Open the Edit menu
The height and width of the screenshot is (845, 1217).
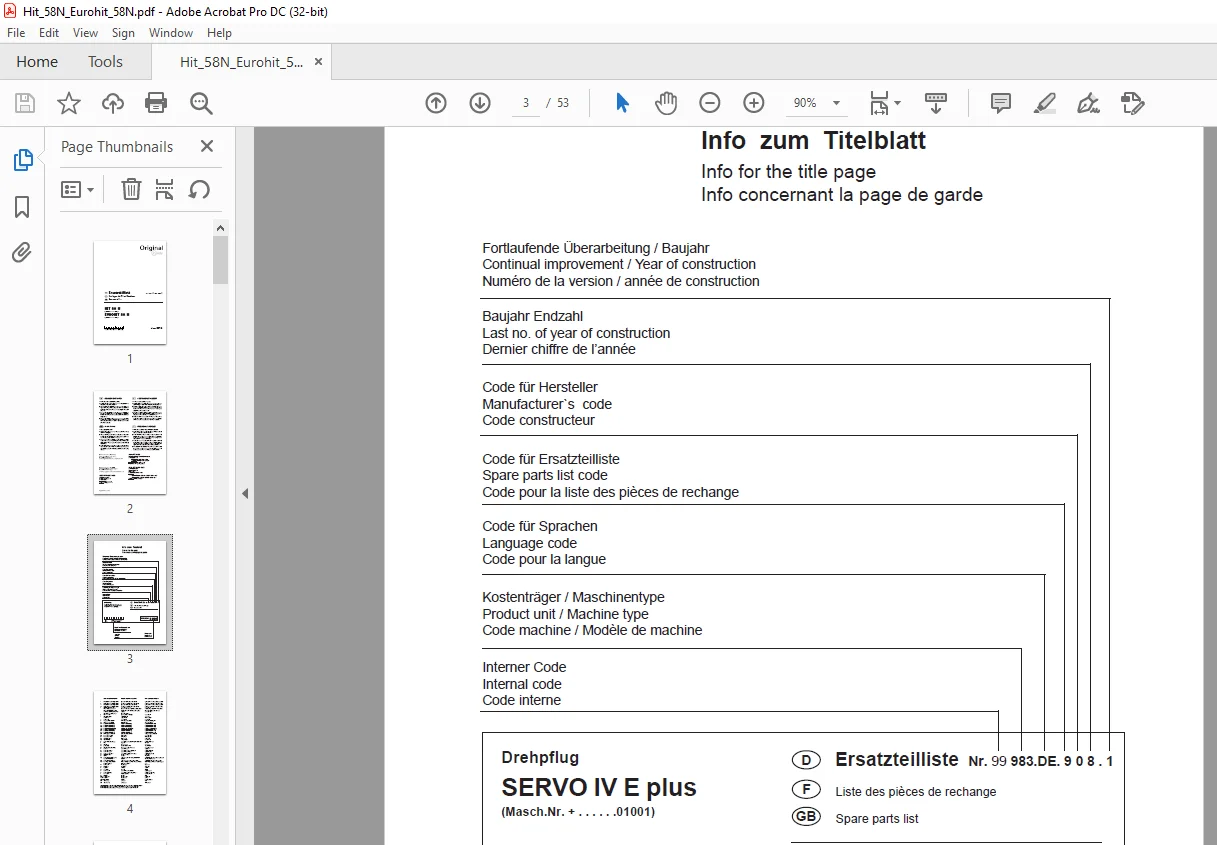pos(49,33)
